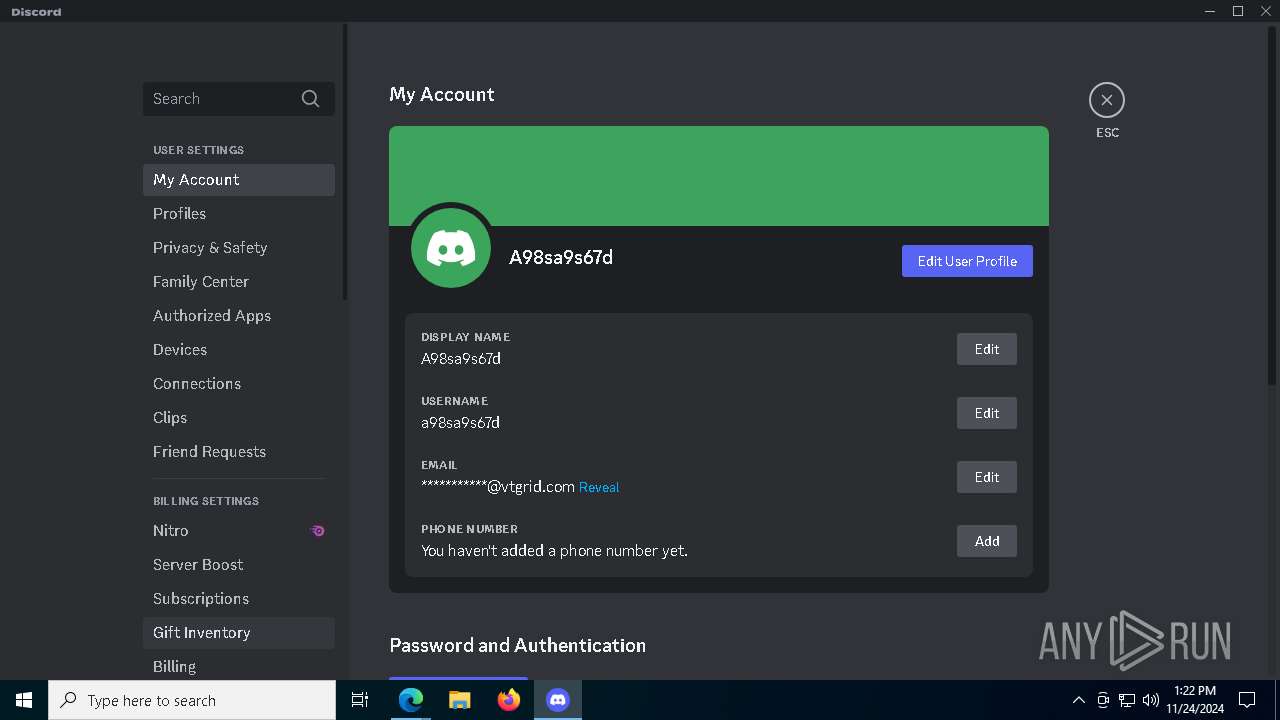
Task: Open Authorized Apps page
Action: 239,316
